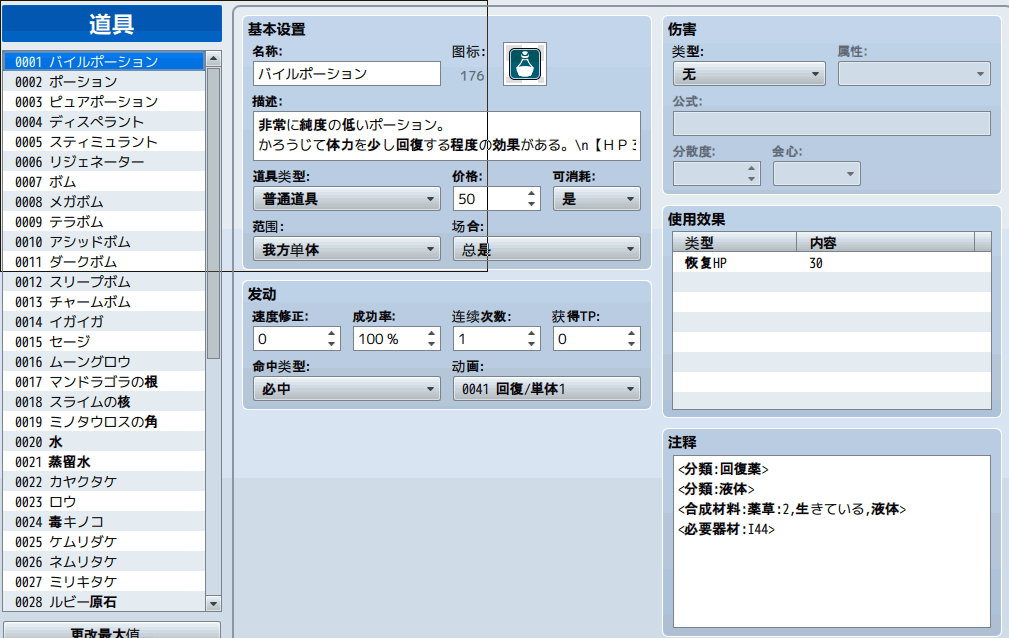Select item 0016 ムーングロウ
Image resolution: width=1009 pixels, height=638 pixels.
[104, 362]
